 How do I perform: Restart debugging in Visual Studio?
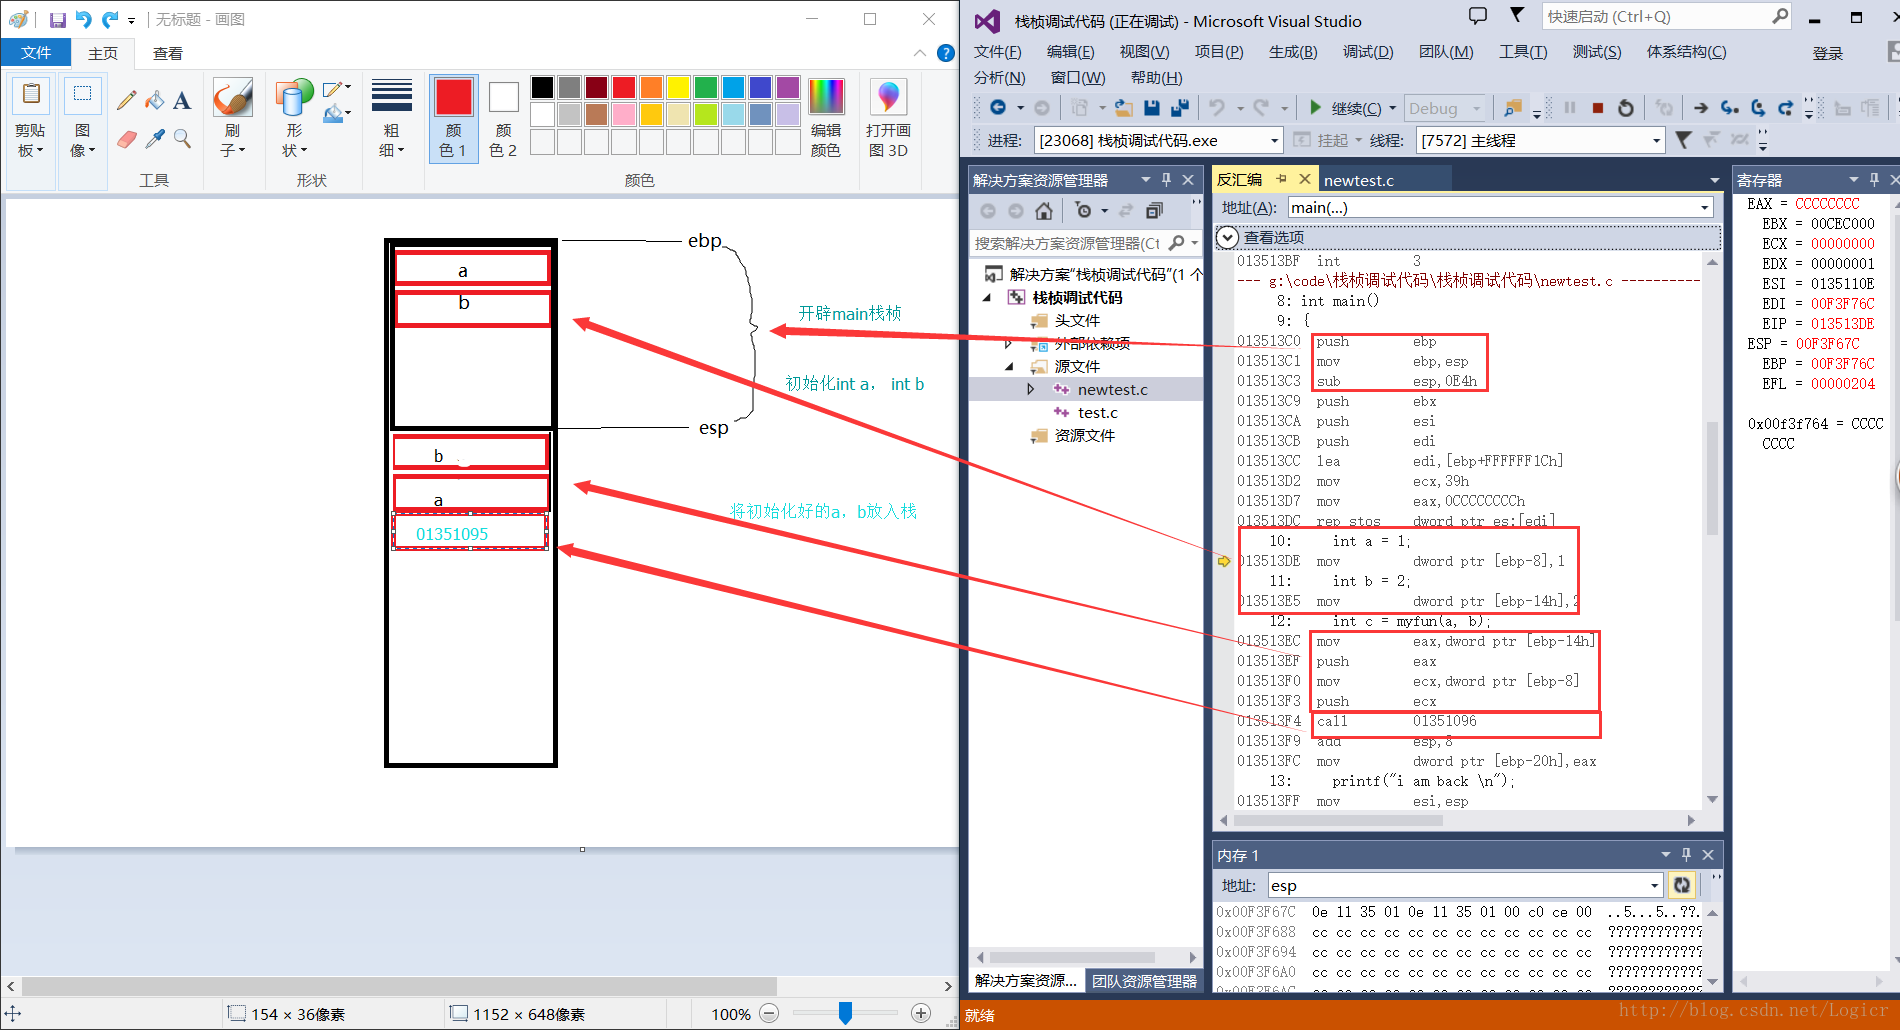[1626, 108]
